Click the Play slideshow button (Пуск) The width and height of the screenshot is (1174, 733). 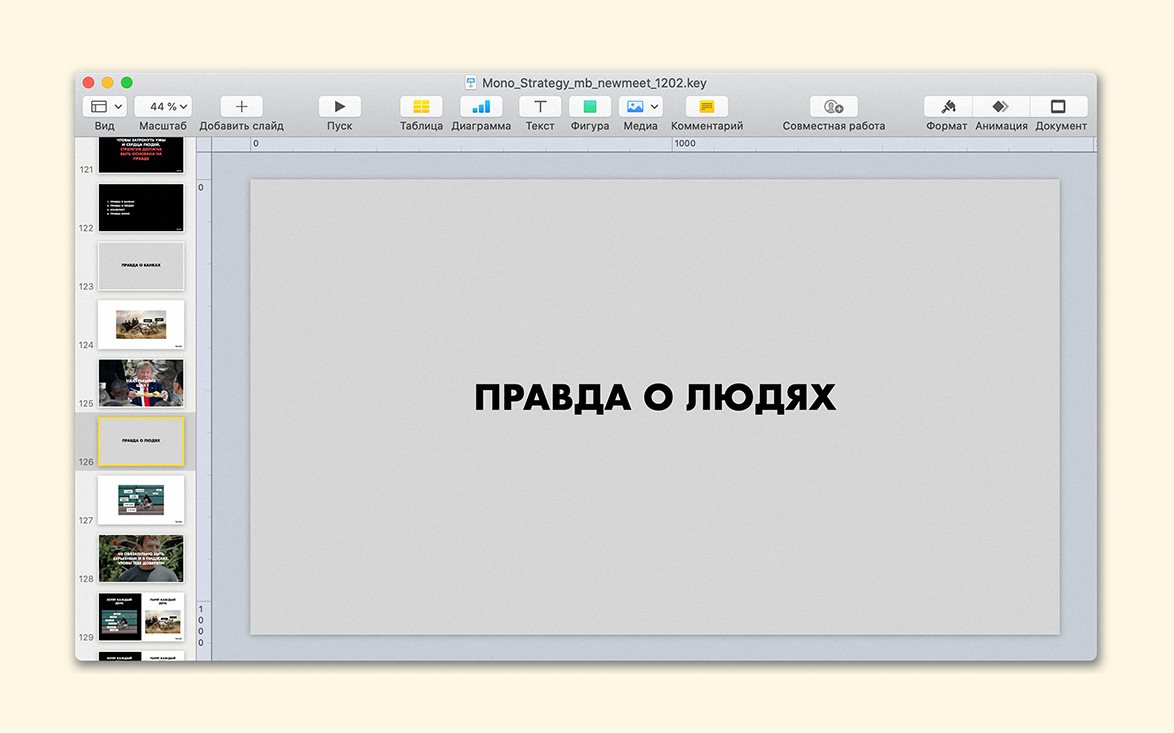pos(339,107)
